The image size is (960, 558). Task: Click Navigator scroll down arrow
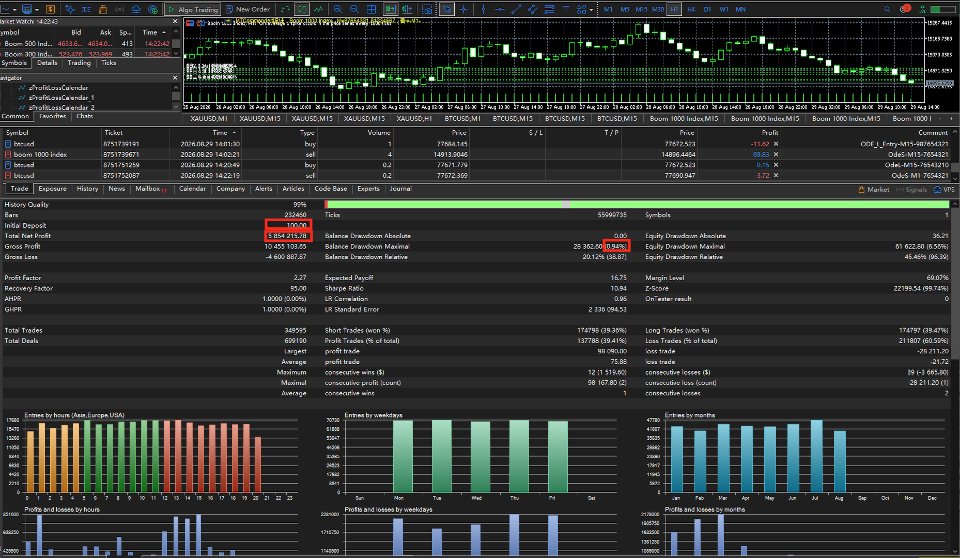176,107
